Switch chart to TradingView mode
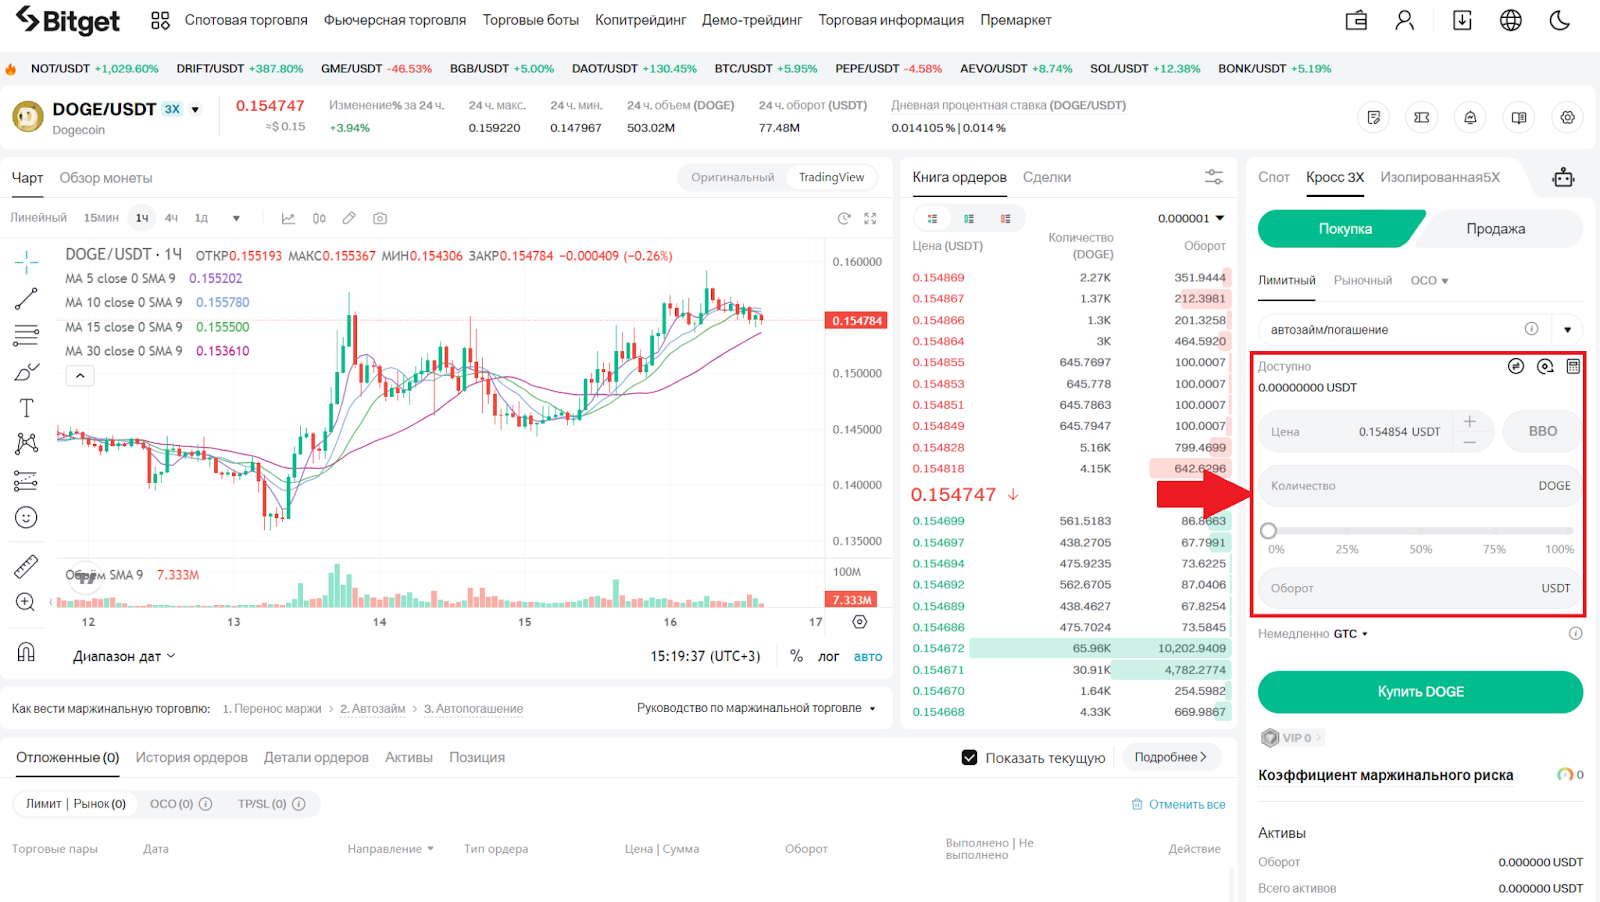The image size is (1600, 902). point(831,177)
